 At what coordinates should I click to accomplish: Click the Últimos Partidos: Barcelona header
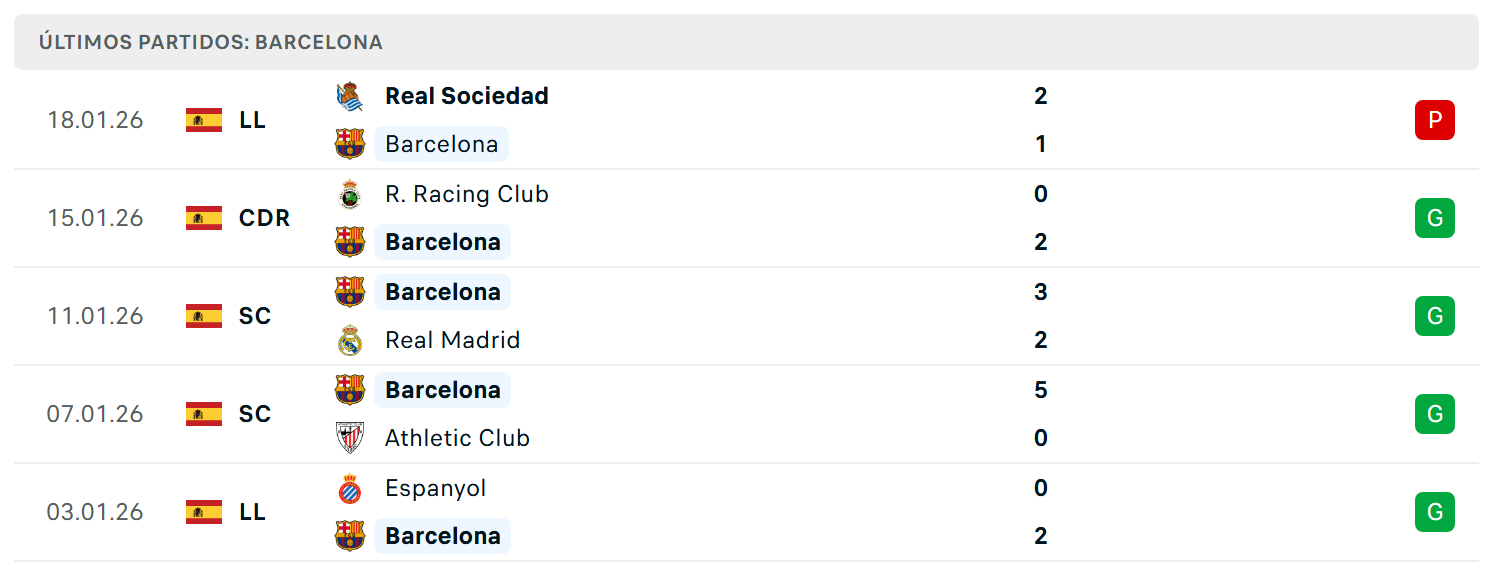[211, 42]
